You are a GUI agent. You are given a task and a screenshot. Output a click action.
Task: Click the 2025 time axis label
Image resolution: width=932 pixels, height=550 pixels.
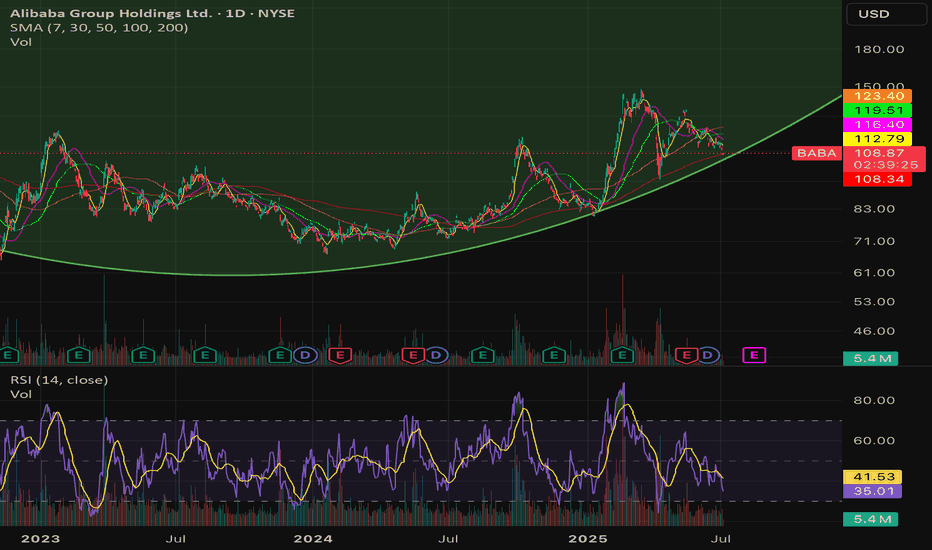pos(588,539)
